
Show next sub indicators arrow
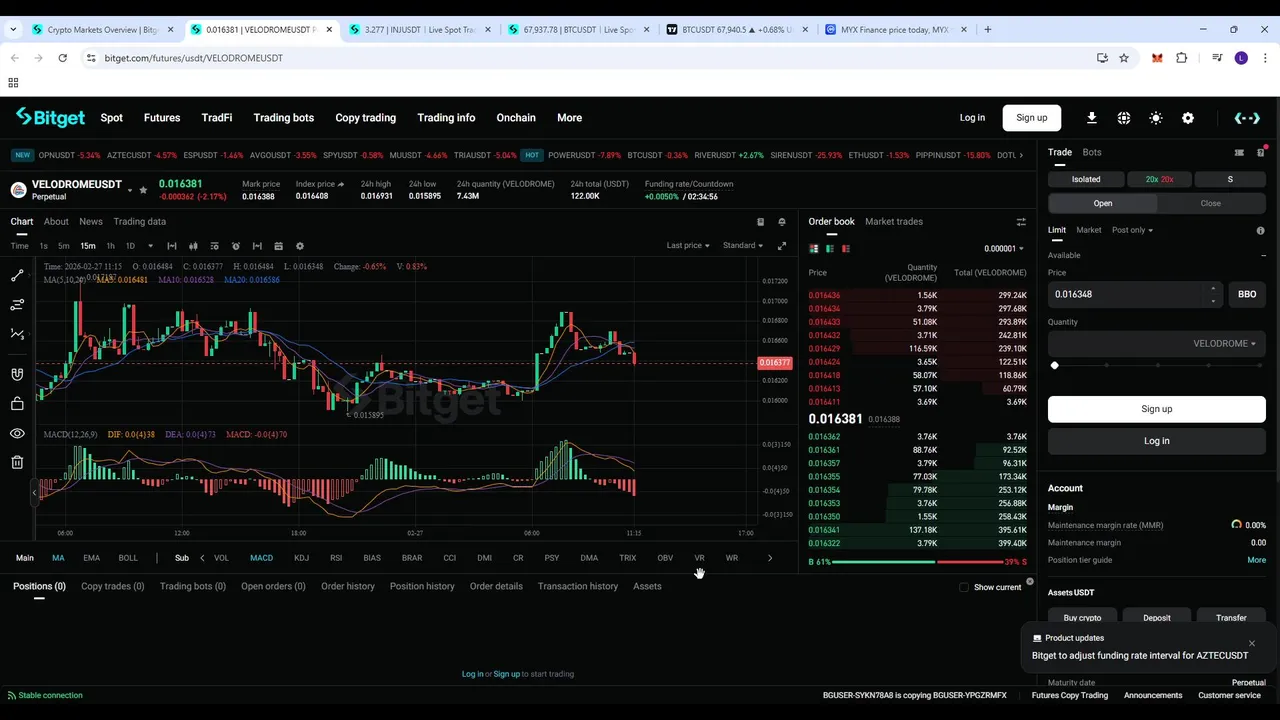(x=770, y=558)
